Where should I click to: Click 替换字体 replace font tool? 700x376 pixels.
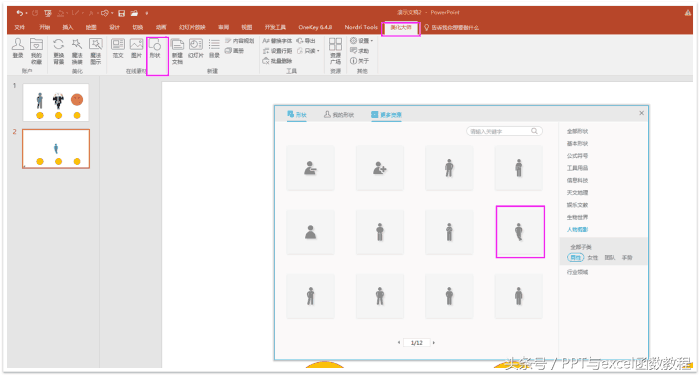click(277, 41)
